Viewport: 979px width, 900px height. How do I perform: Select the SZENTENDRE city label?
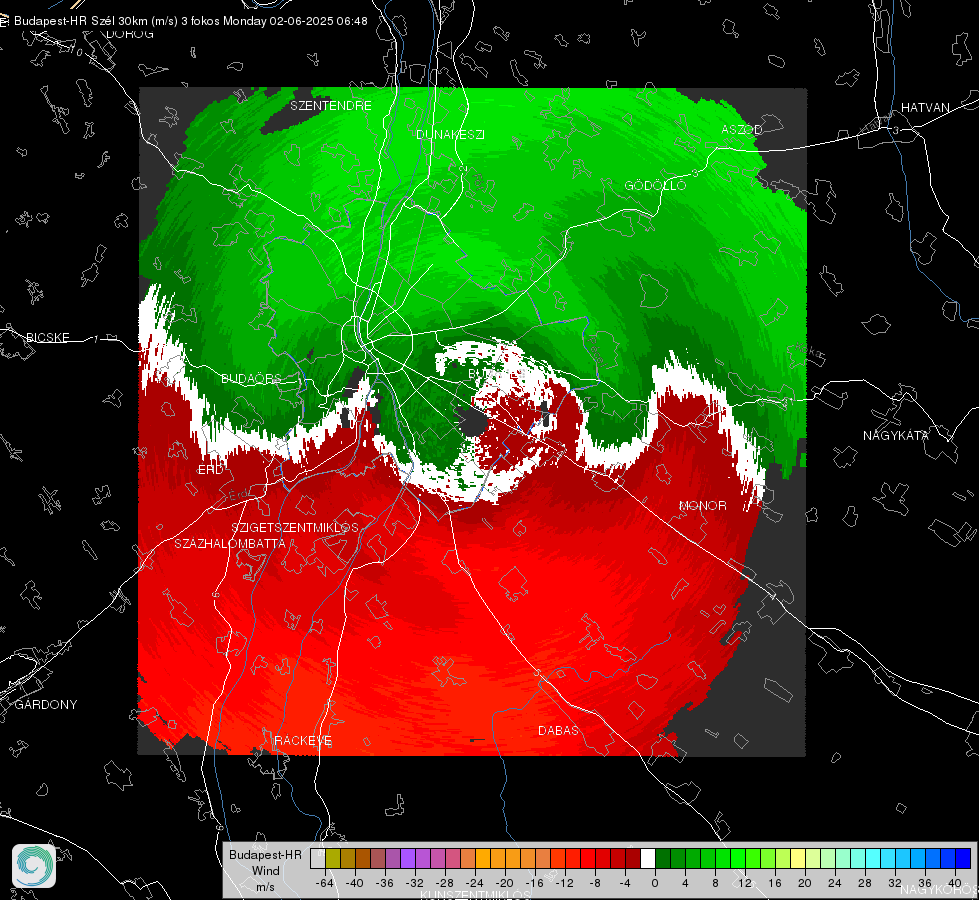click(331, 106)
